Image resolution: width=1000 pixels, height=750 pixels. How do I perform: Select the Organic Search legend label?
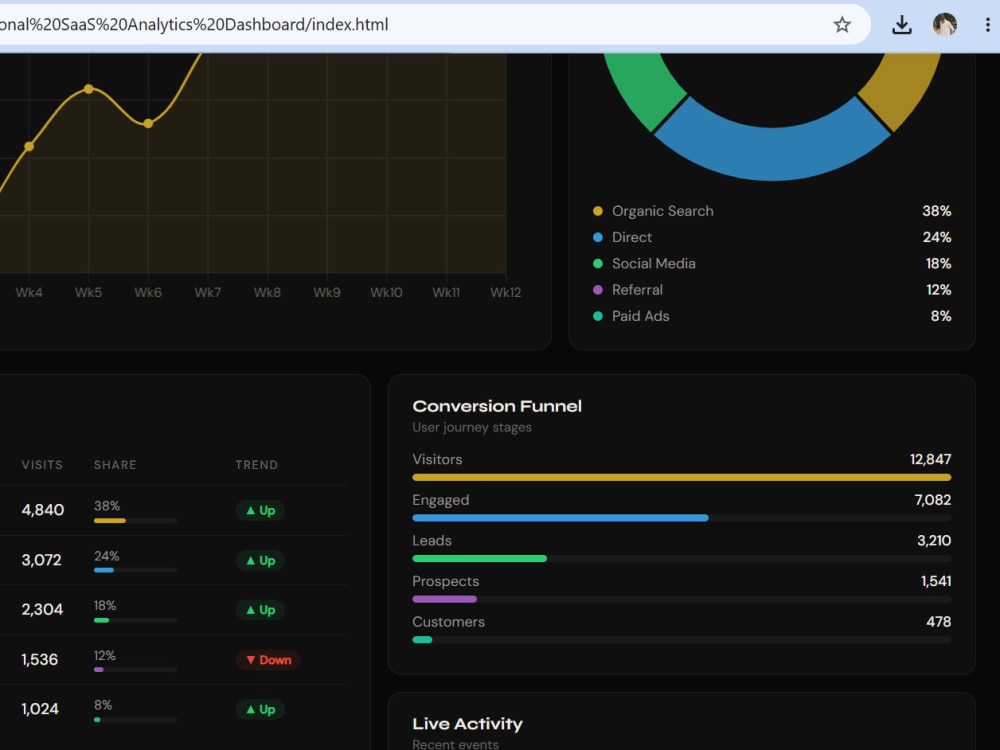tap(663, 211)
